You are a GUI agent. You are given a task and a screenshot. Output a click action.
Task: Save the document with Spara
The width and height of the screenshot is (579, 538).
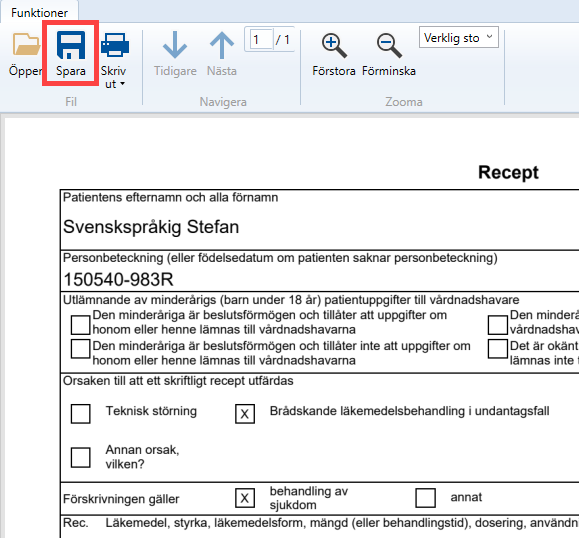pos(71,54)
